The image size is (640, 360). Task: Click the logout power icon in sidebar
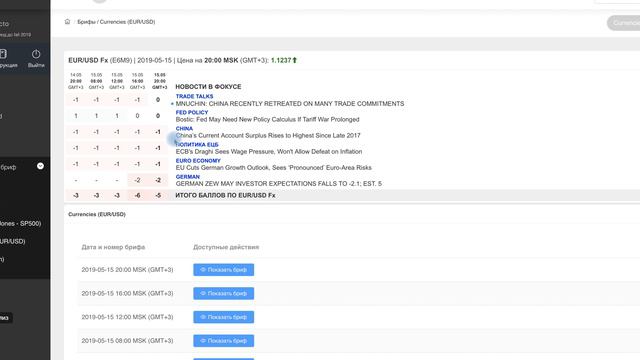(x=36, y=54)
